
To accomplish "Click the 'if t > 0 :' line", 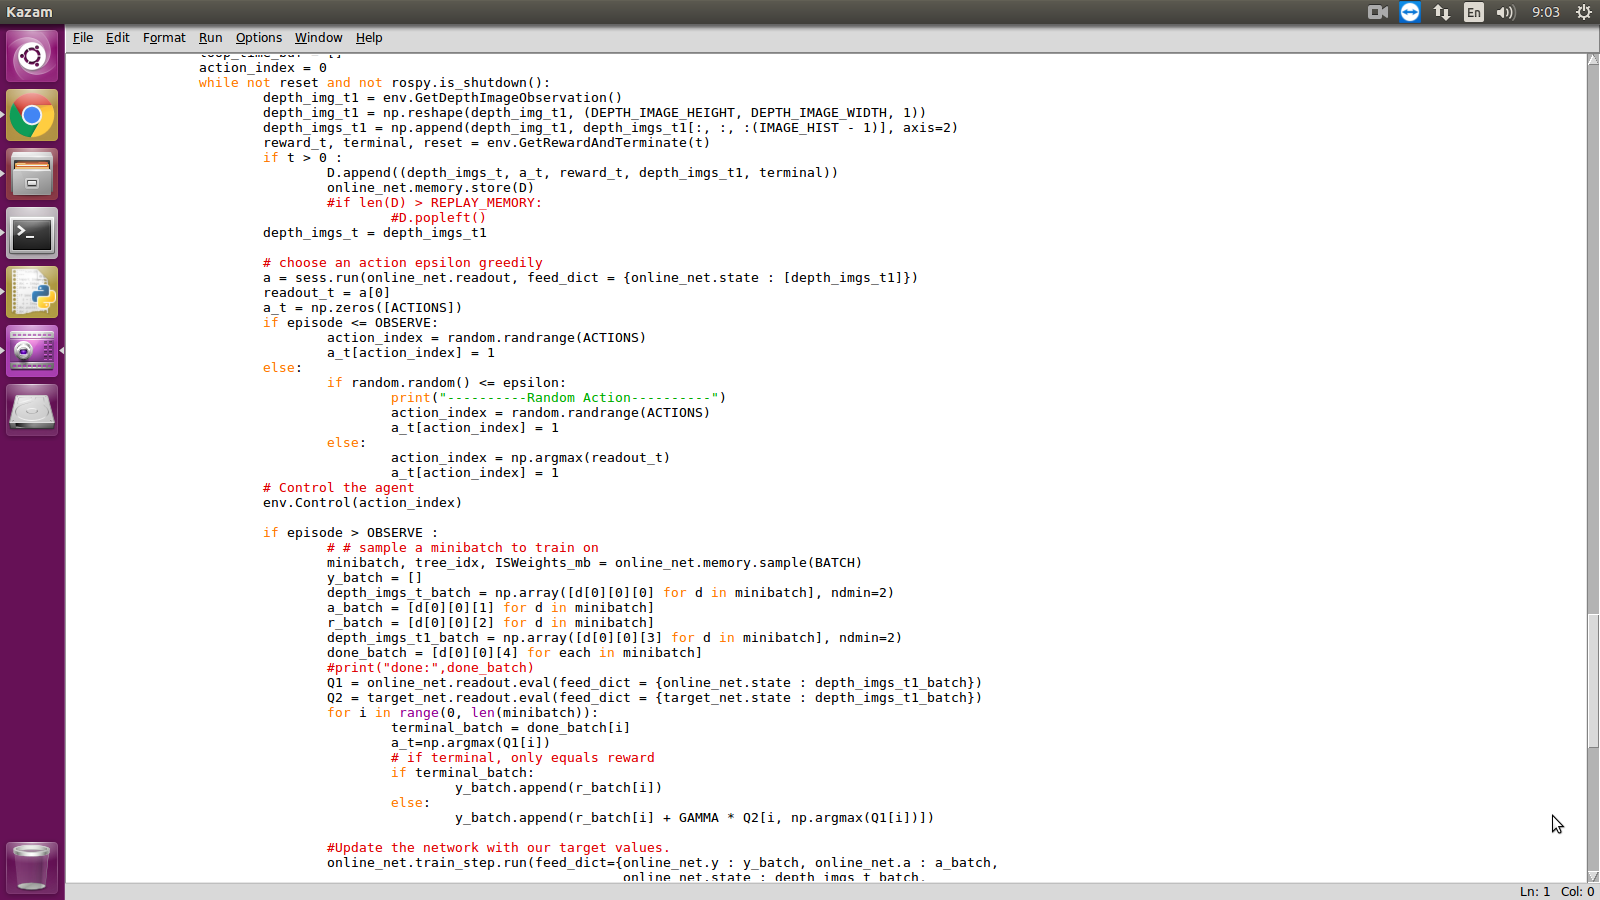I will [302, 158].
